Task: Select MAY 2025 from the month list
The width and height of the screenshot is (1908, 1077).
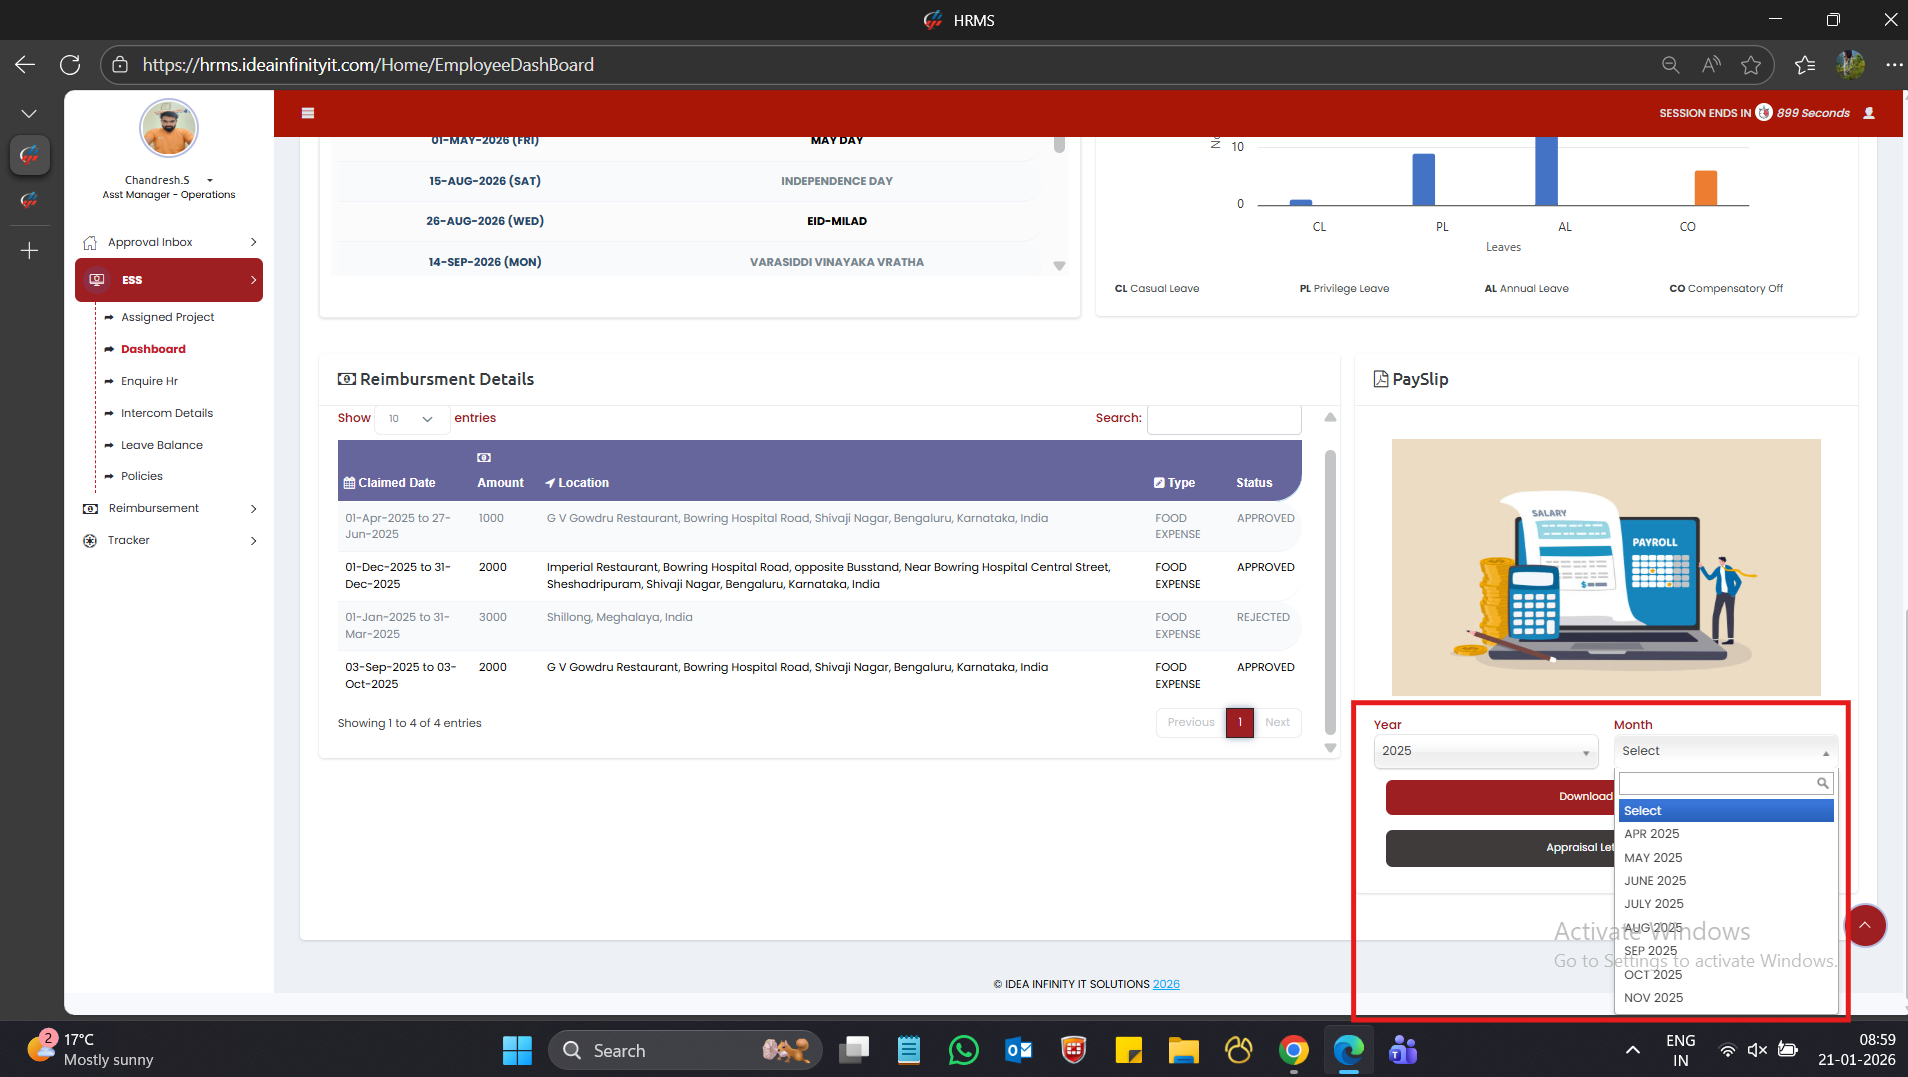Action: (1653, 857)
